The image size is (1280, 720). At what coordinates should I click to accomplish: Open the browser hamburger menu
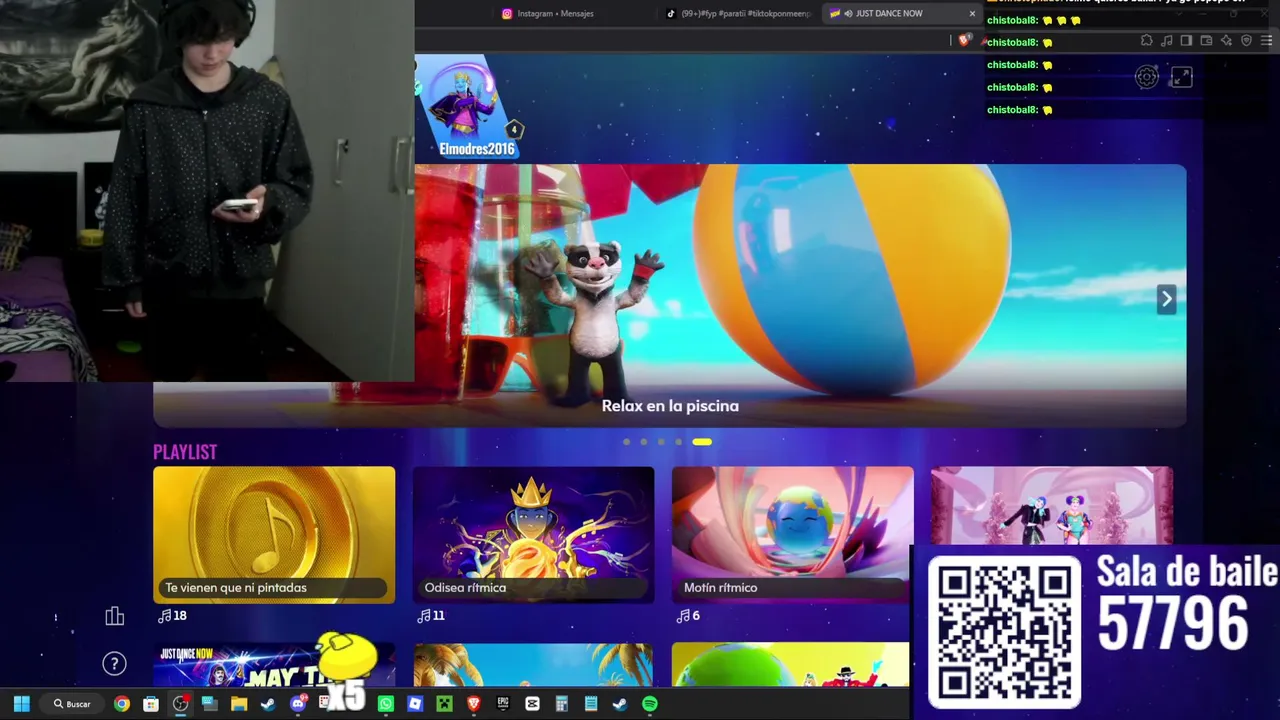[x=1267, y=41]
